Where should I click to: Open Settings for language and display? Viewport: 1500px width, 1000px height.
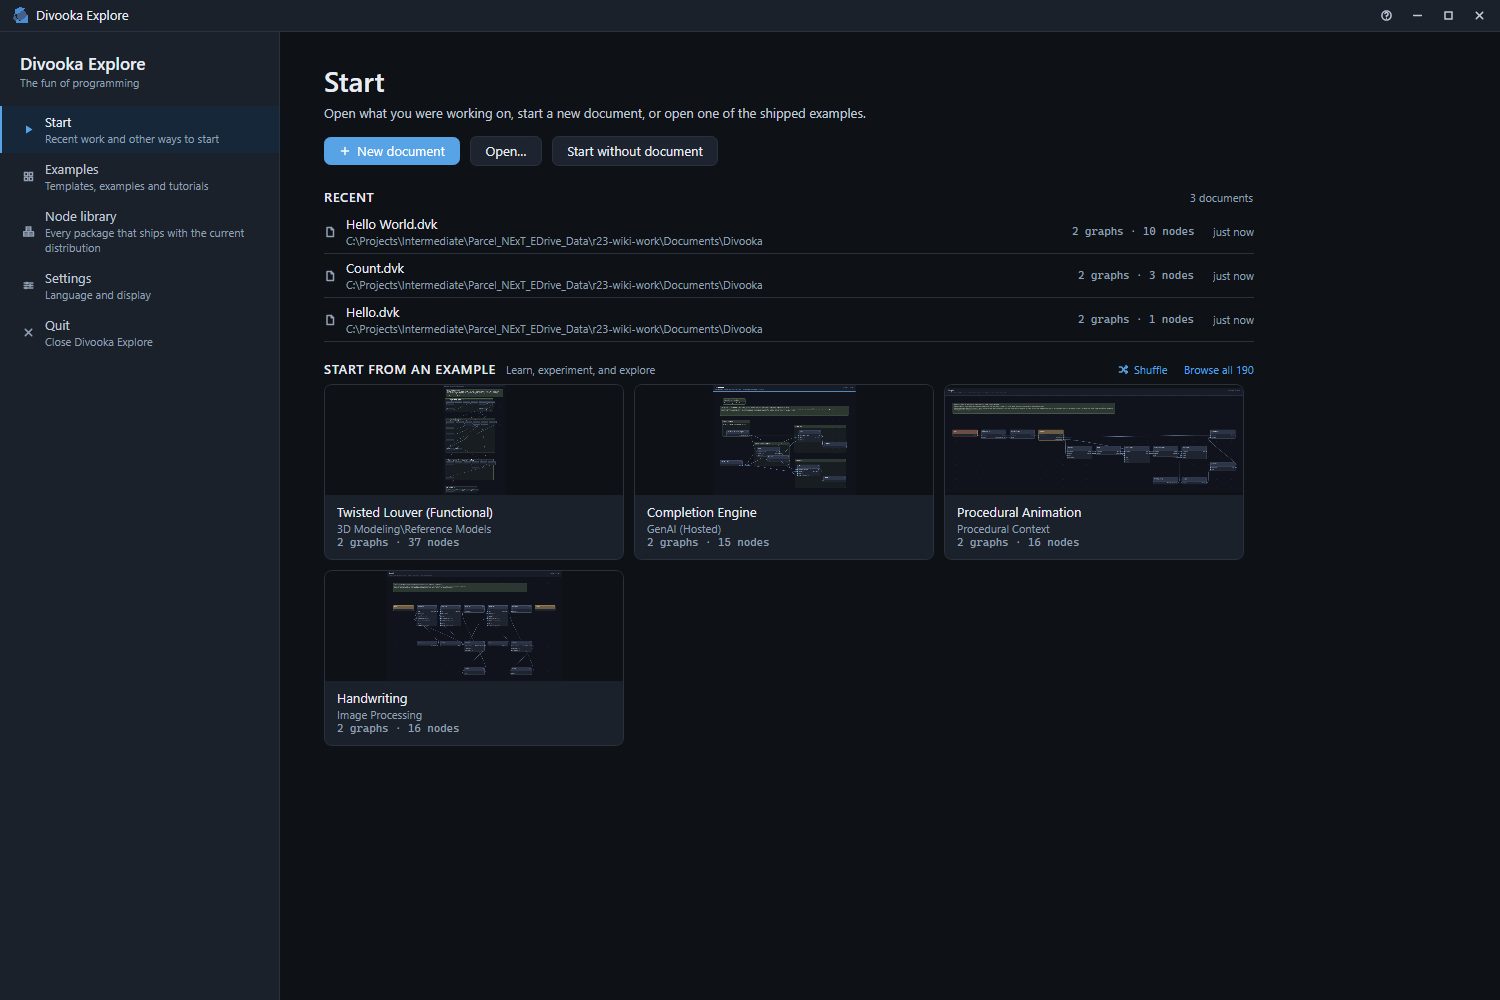click(x=140, y=286)
